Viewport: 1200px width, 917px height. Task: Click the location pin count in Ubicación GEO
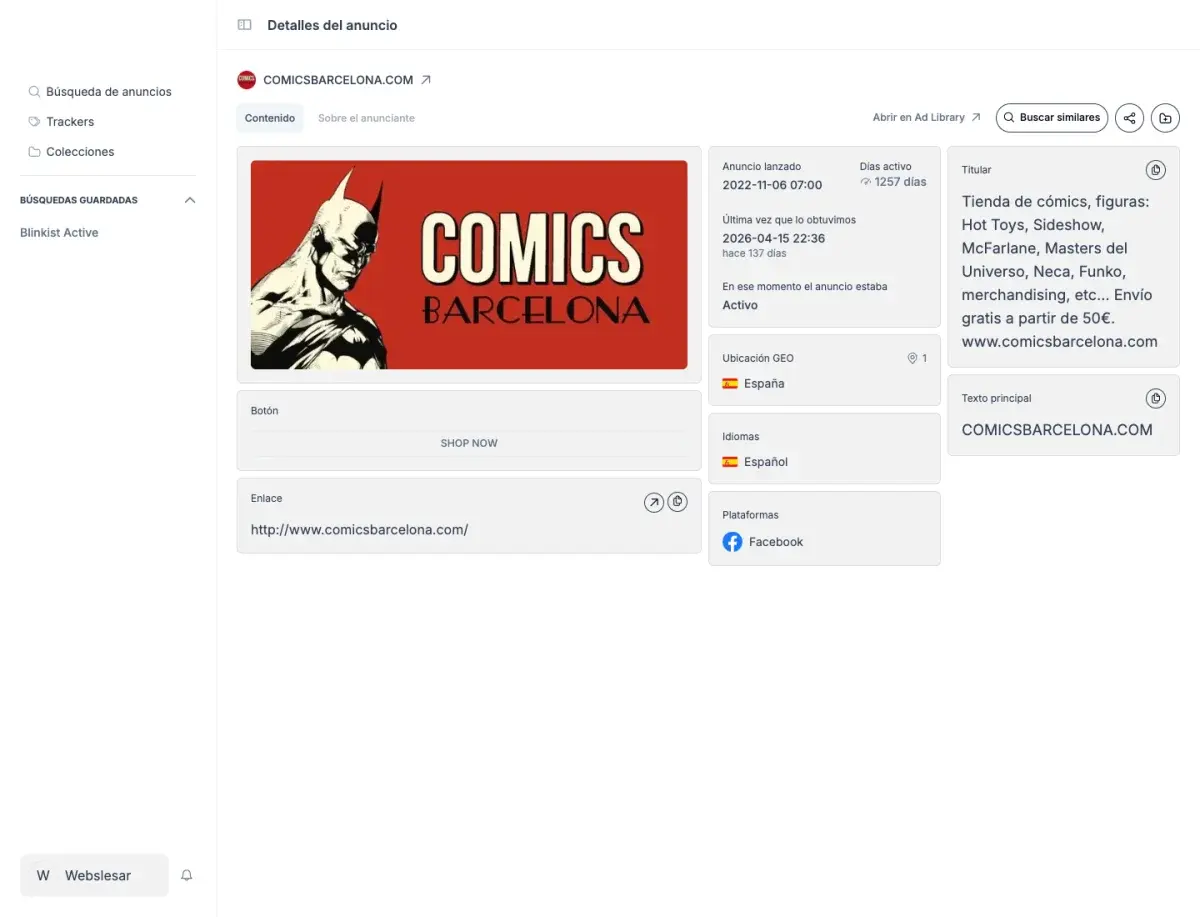tap(917, 358)
